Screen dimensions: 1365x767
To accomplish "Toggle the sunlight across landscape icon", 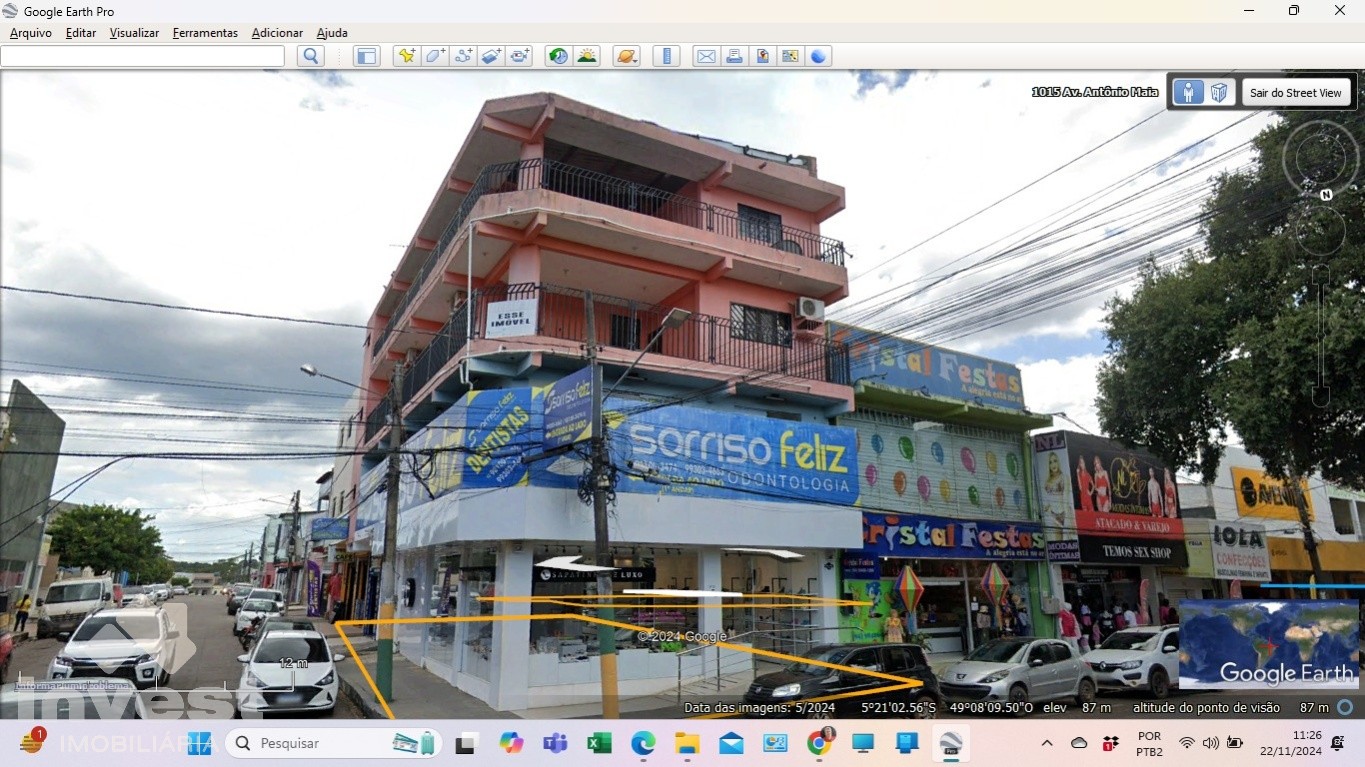I will click(587, 56).
